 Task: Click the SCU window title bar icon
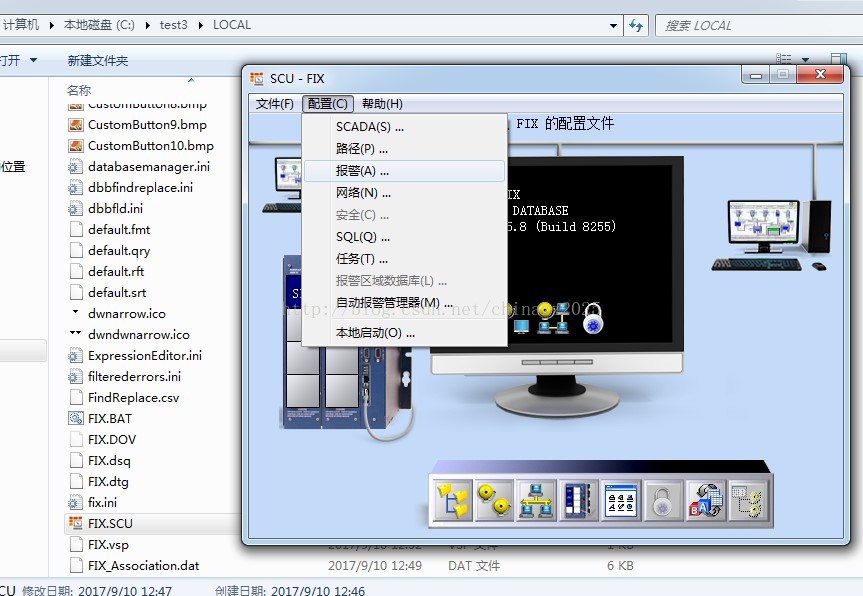pyautogui.click(x=256, y=78)
